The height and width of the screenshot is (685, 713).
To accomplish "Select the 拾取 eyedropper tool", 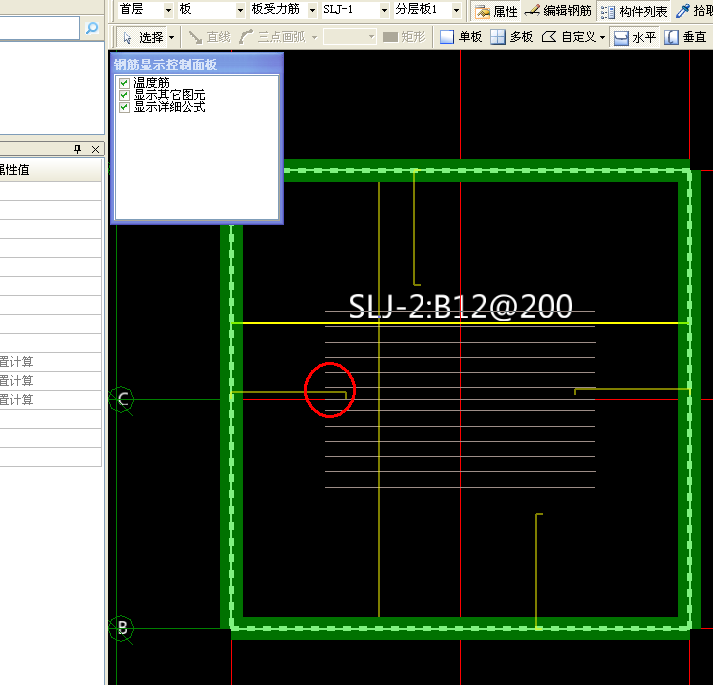I will pos(693,11).
